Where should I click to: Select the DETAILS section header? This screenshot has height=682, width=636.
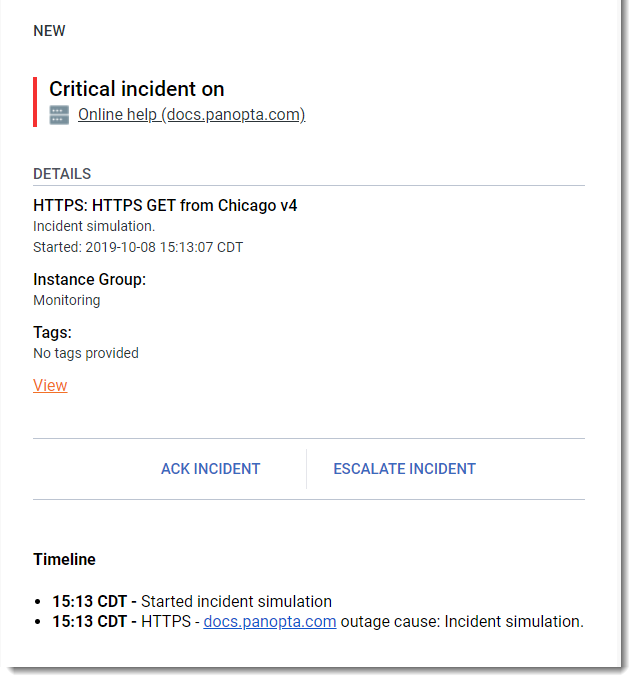tap(62, 174)
